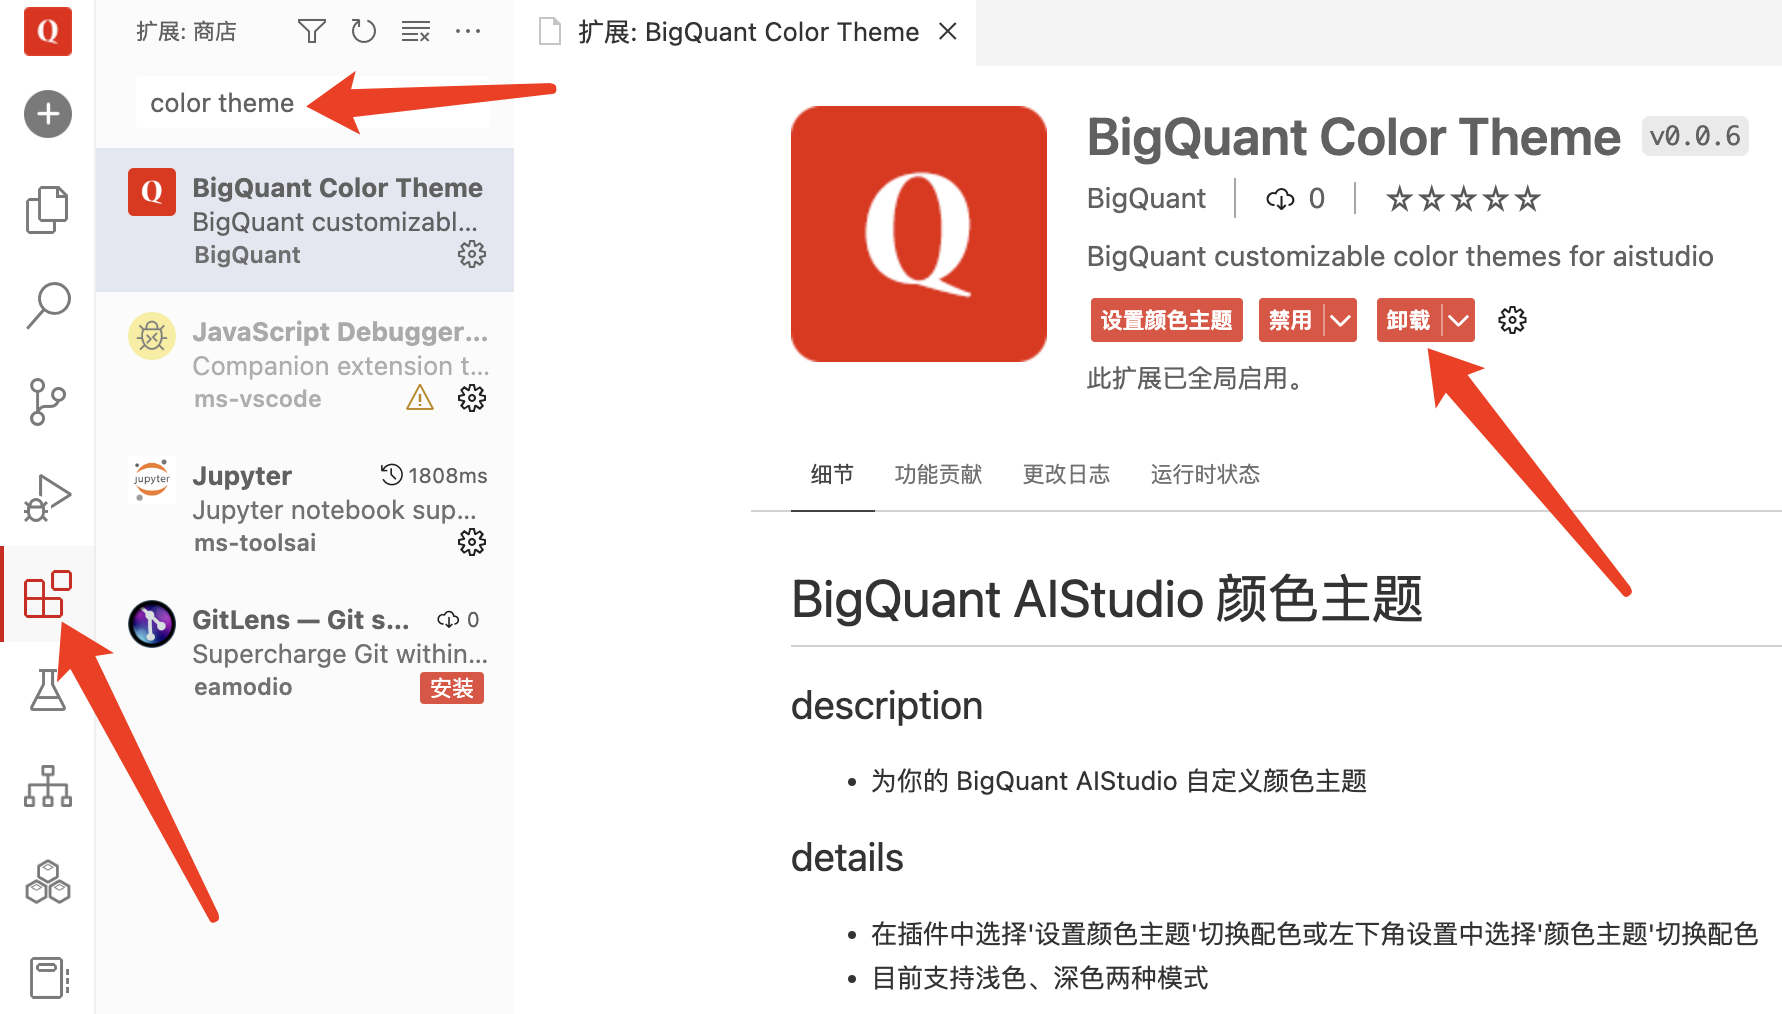
Task: Click the large BigQuant extension logo
Action: pos(919,234)
